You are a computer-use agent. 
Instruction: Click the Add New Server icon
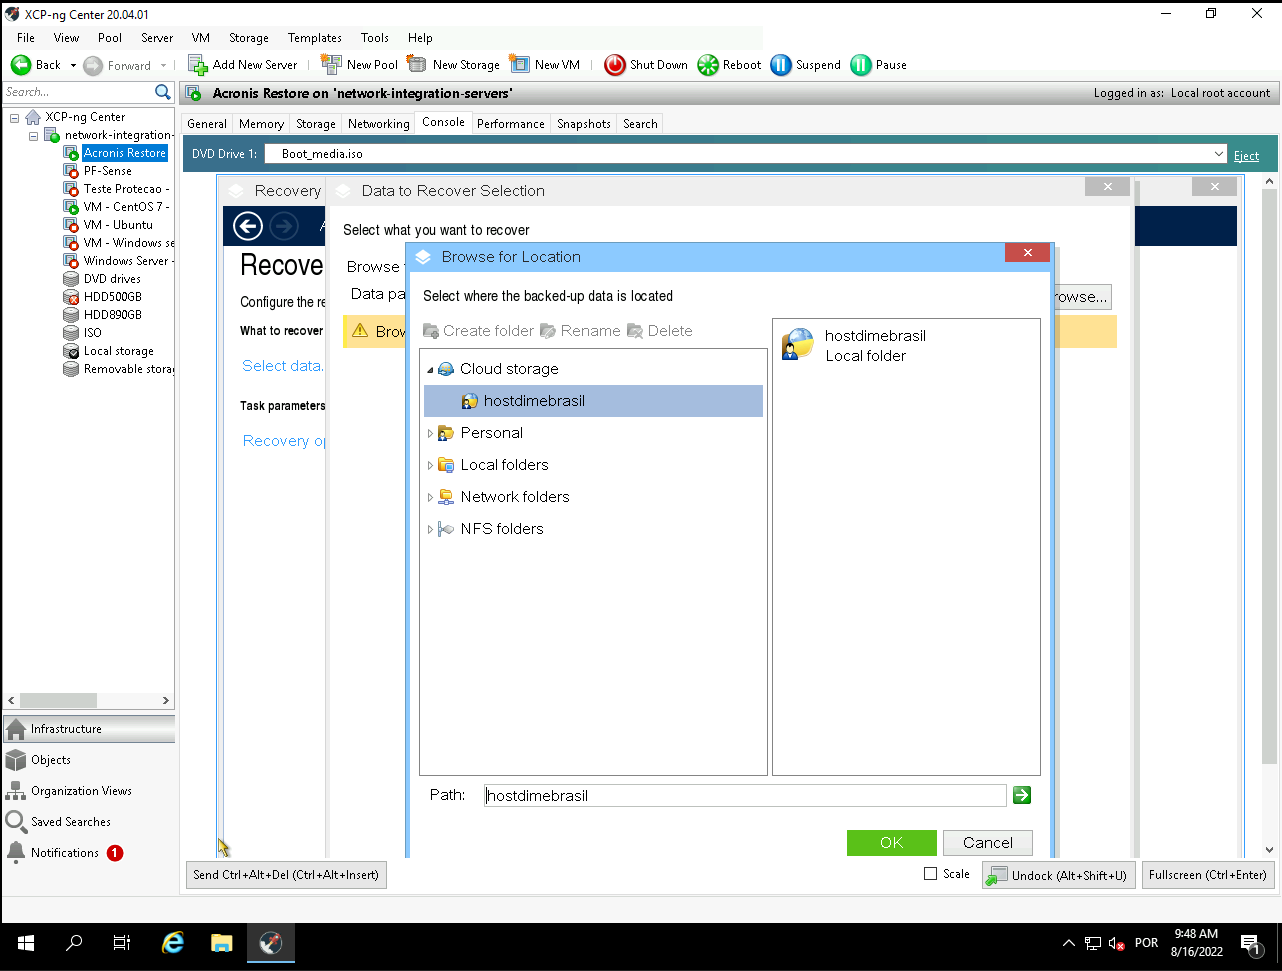tap(198, 65)
